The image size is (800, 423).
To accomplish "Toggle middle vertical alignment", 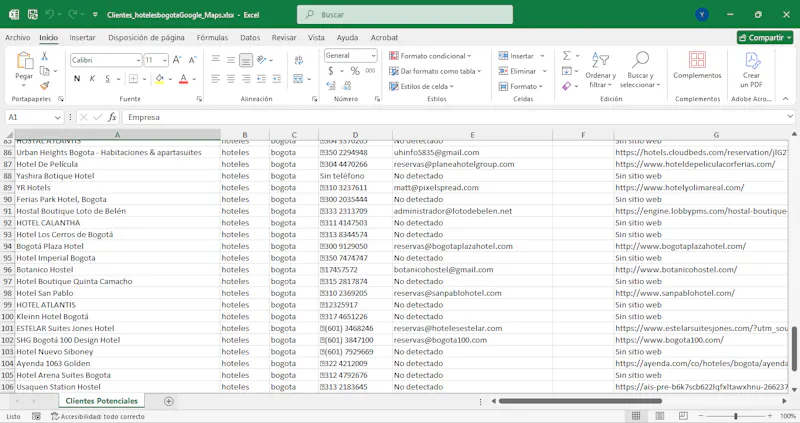I will tap(231, 60).
